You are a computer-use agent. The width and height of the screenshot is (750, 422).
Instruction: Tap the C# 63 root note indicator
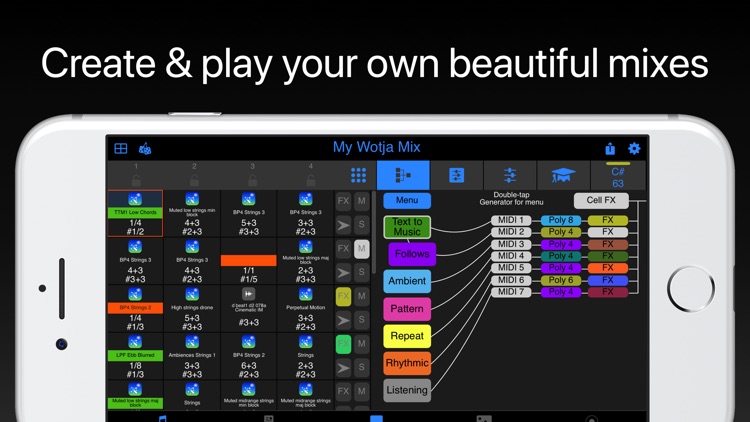click(x=618, y=176)
